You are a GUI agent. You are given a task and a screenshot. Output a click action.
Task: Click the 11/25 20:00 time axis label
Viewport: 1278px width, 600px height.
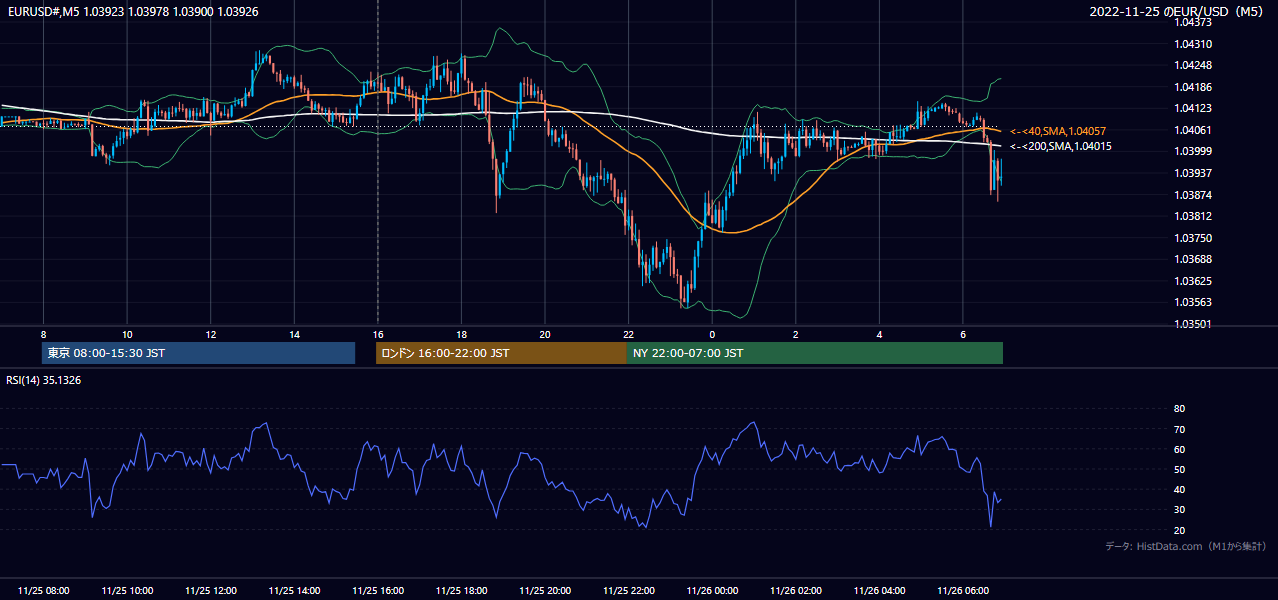point(545,591)
